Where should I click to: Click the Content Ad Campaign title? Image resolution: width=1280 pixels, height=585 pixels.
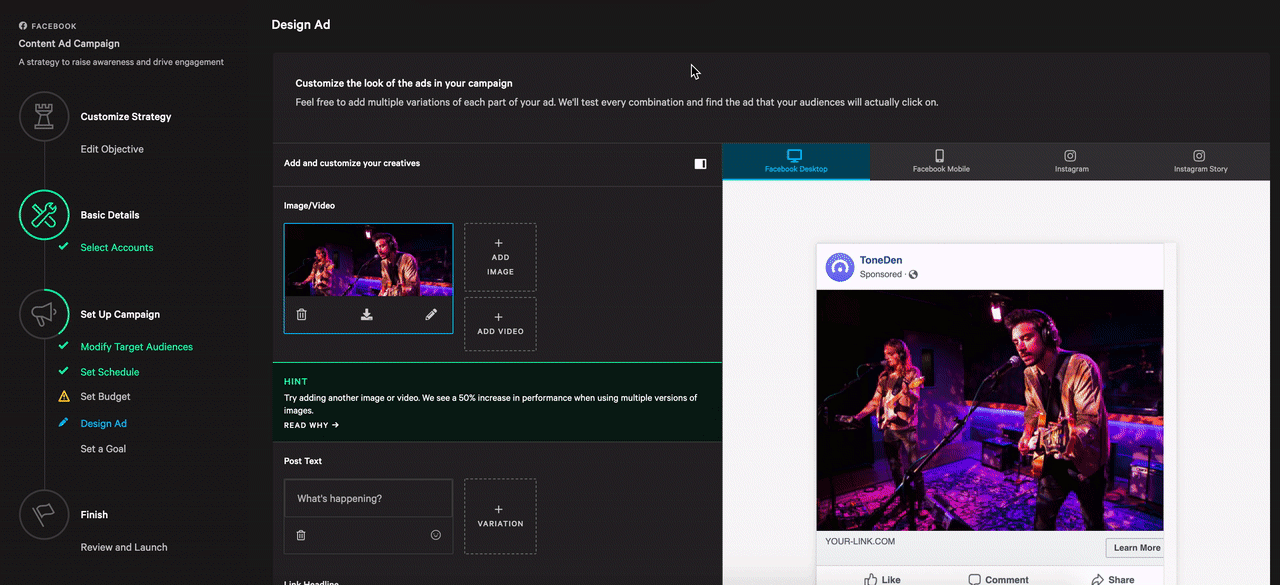[69, 44]
